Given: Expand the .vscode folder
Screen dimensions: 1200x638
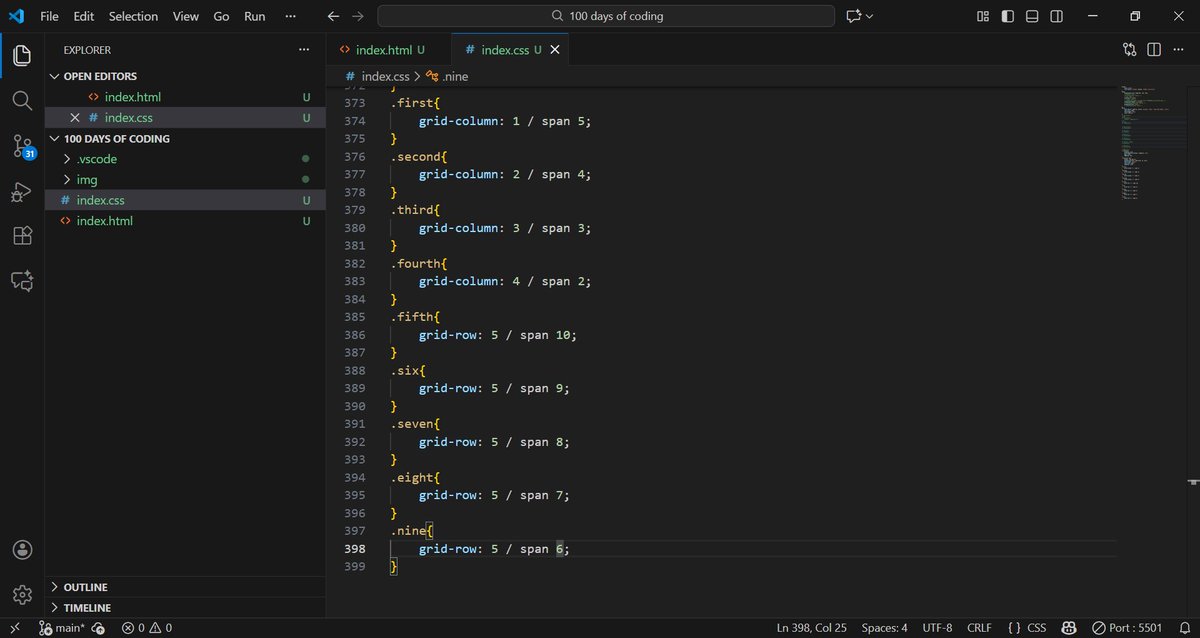Looking at the screenshot, I should [x=186, y=159].
